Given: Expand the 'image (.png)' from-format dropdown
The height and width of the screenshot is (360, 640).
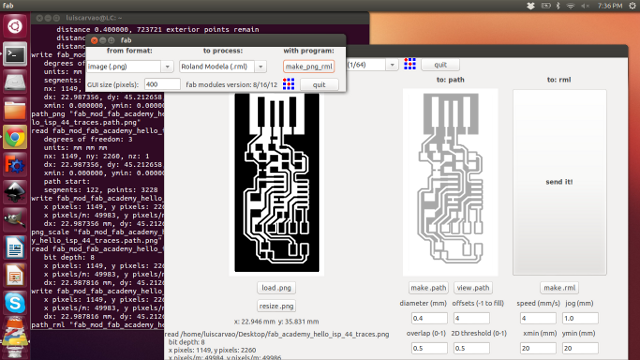Looking at the screenshot, I should click(x=167, y=67).
